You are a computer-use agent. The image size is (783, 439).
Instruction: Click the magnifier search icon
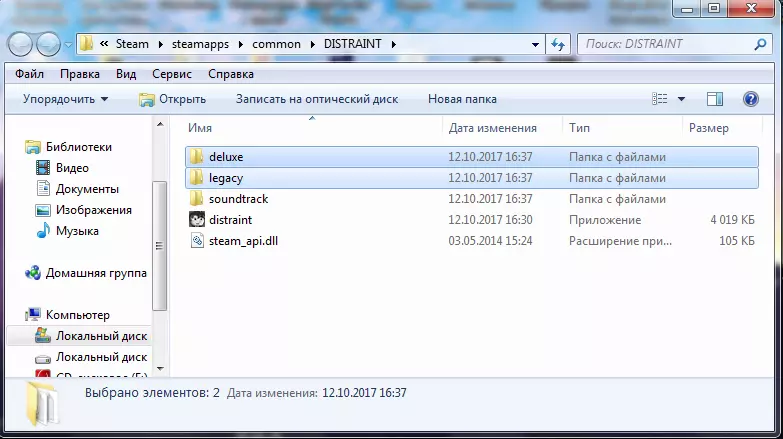click(x=760, y=44)
